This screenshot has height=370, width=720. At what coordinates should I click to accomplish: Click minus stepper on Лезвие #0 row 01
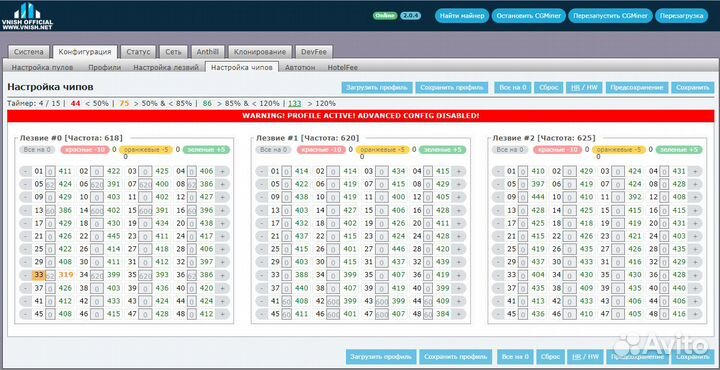click(x=25, y=172)
